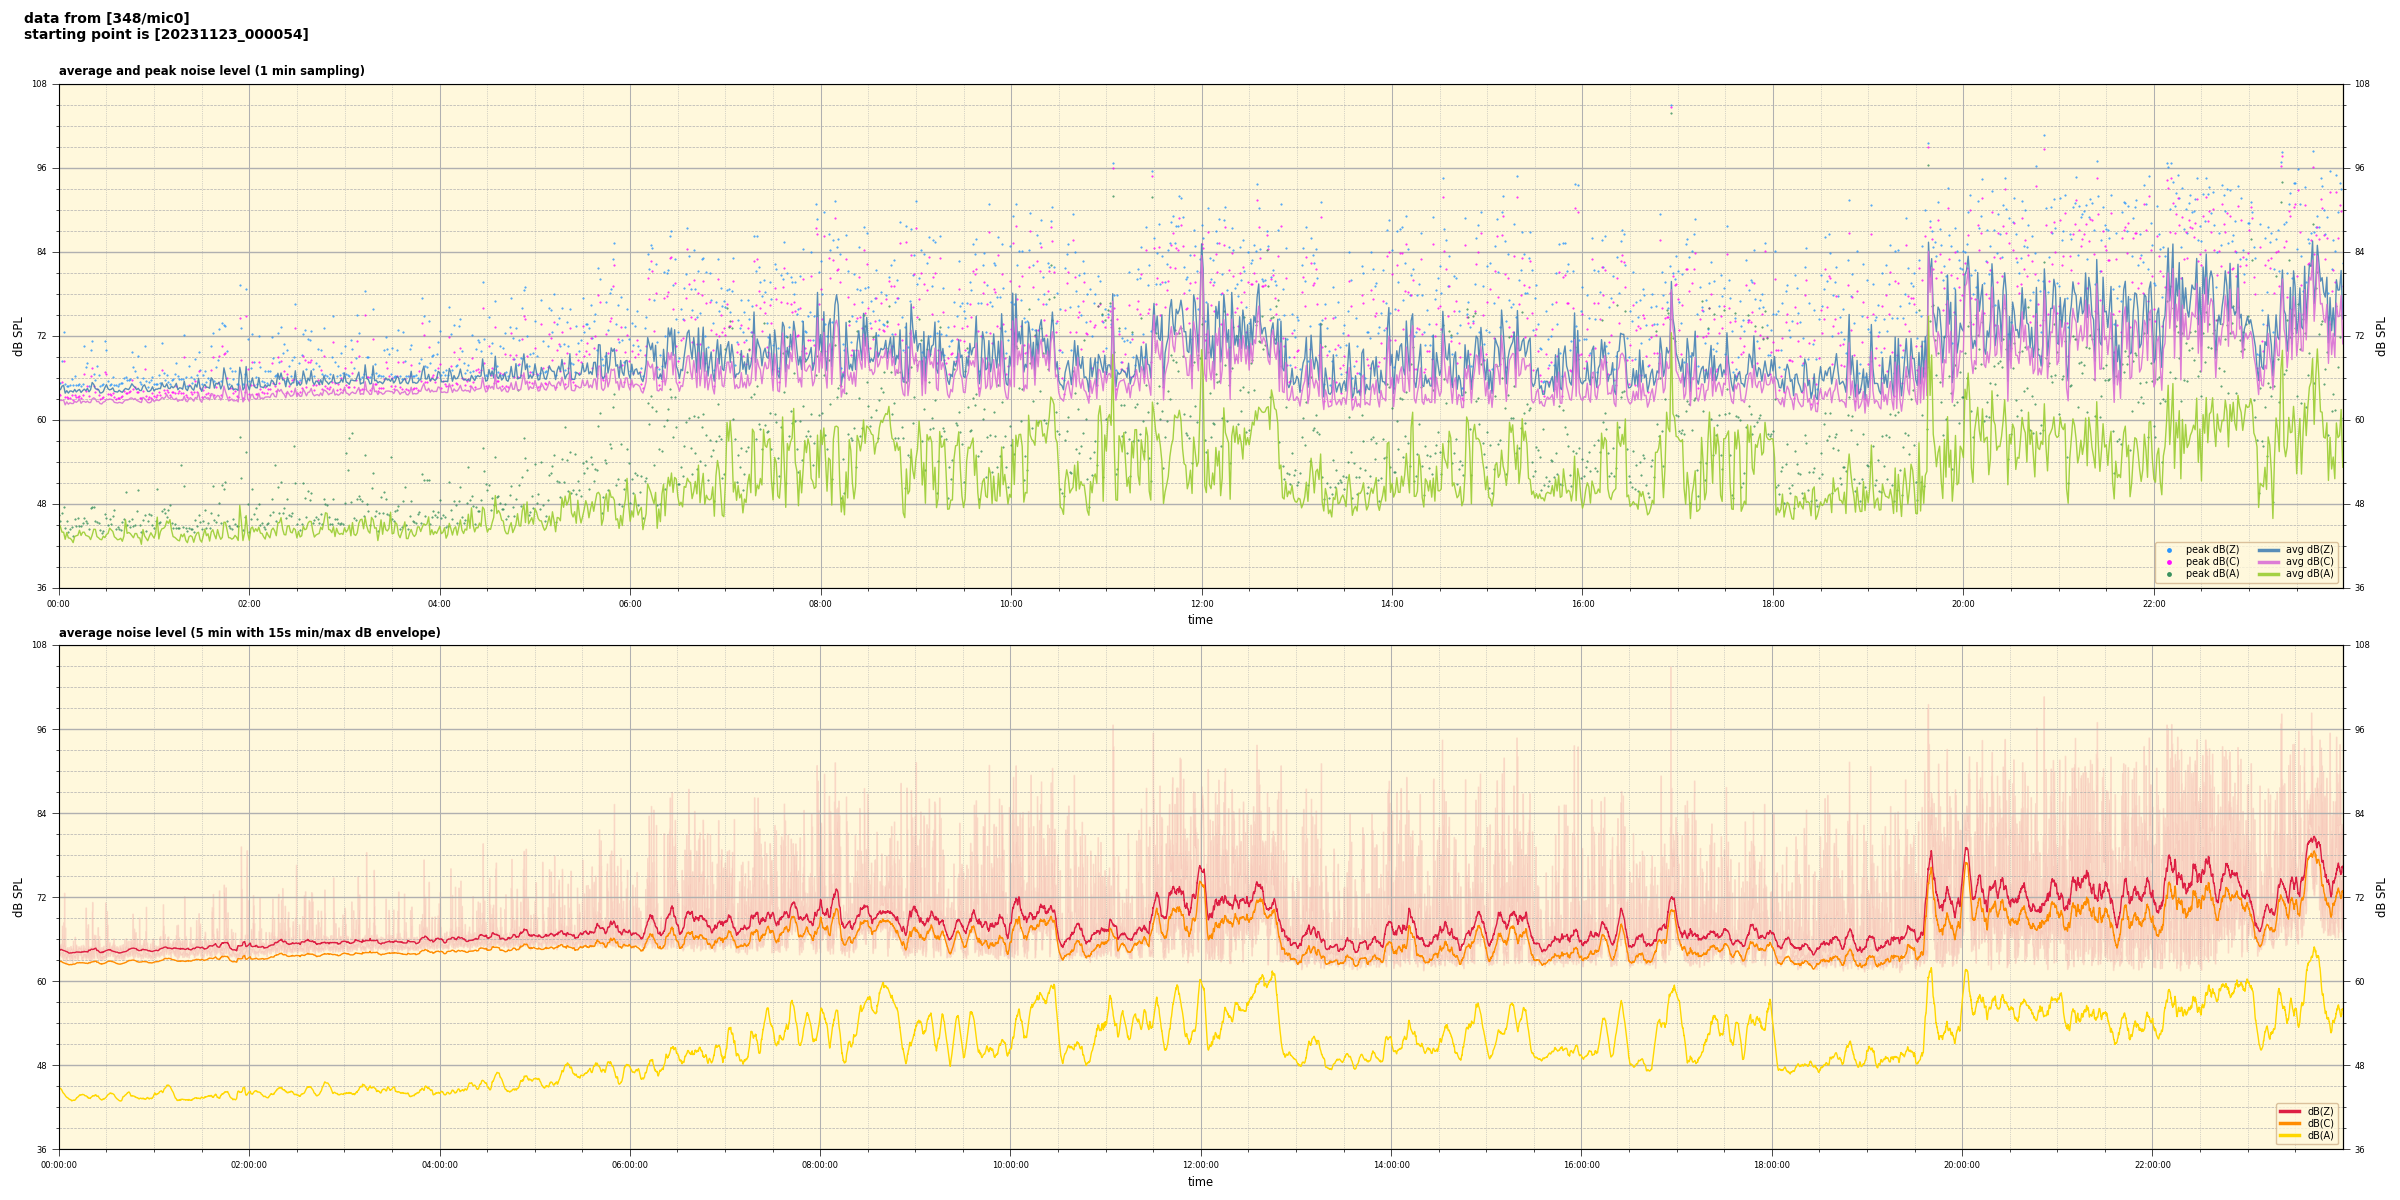Click the red dB(Z) entry in bottom legend
Screen dimensions: 2400x1200
click(x=2291, y=1111)
